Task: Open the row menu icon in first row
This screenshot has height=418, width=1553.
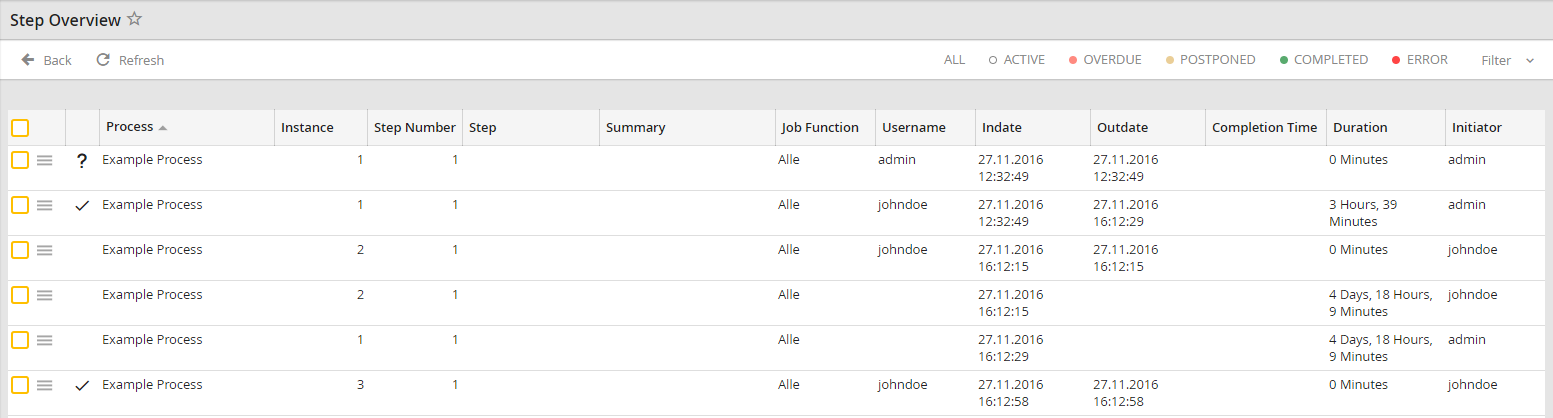Action: (x=45, y=160)
